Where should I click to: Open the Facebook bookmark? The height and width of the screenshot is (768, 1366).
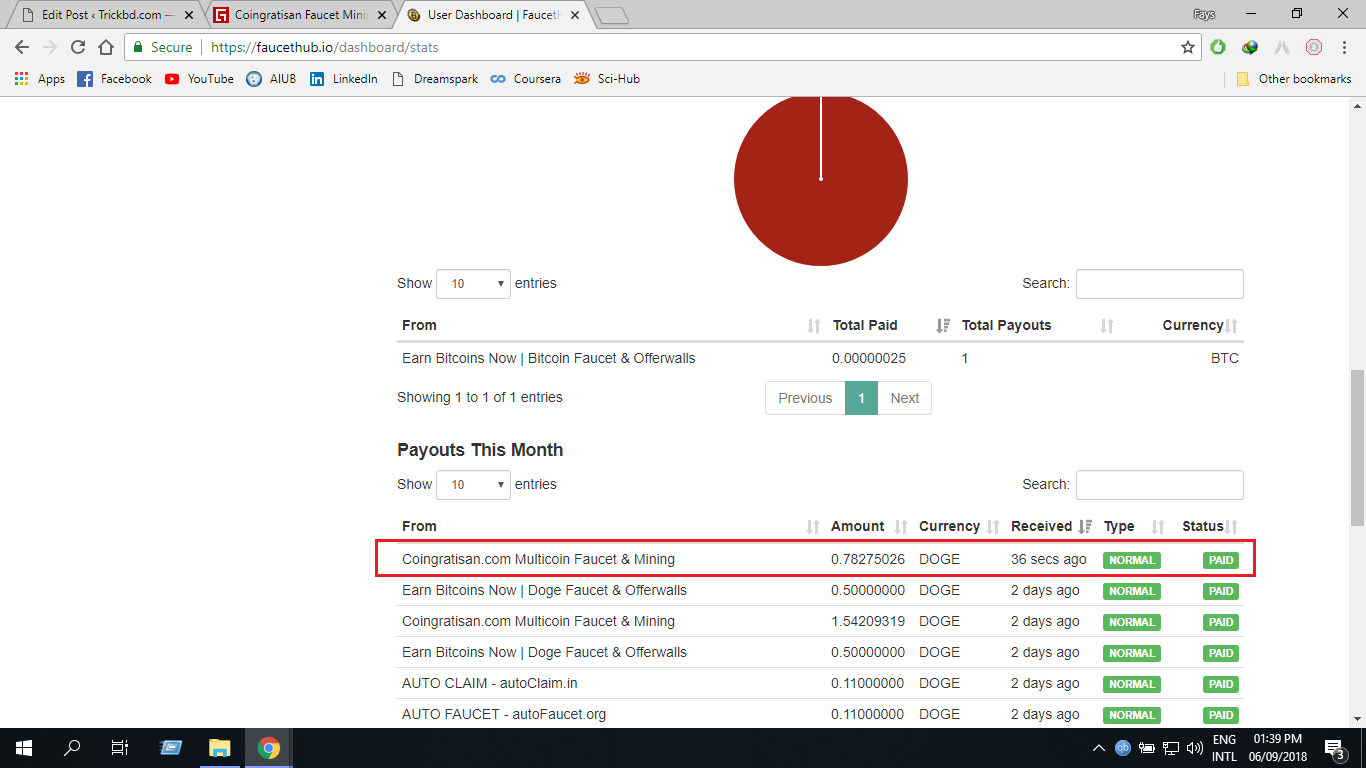(x=115, y=79)
